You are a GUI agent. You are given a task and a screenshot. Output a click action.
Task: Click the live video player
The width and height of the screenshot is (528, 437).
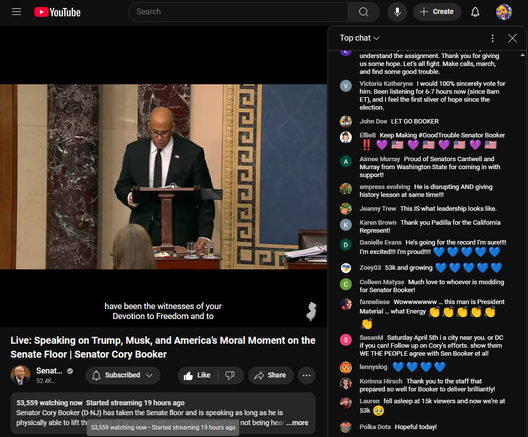click(163, 176)
